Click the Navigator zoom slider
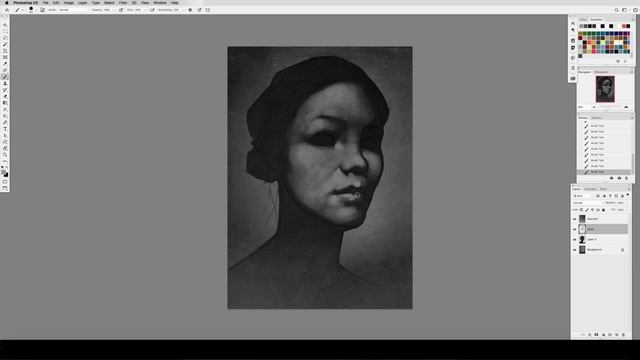Viewport: 640px width, 360px height. point(610,107)
